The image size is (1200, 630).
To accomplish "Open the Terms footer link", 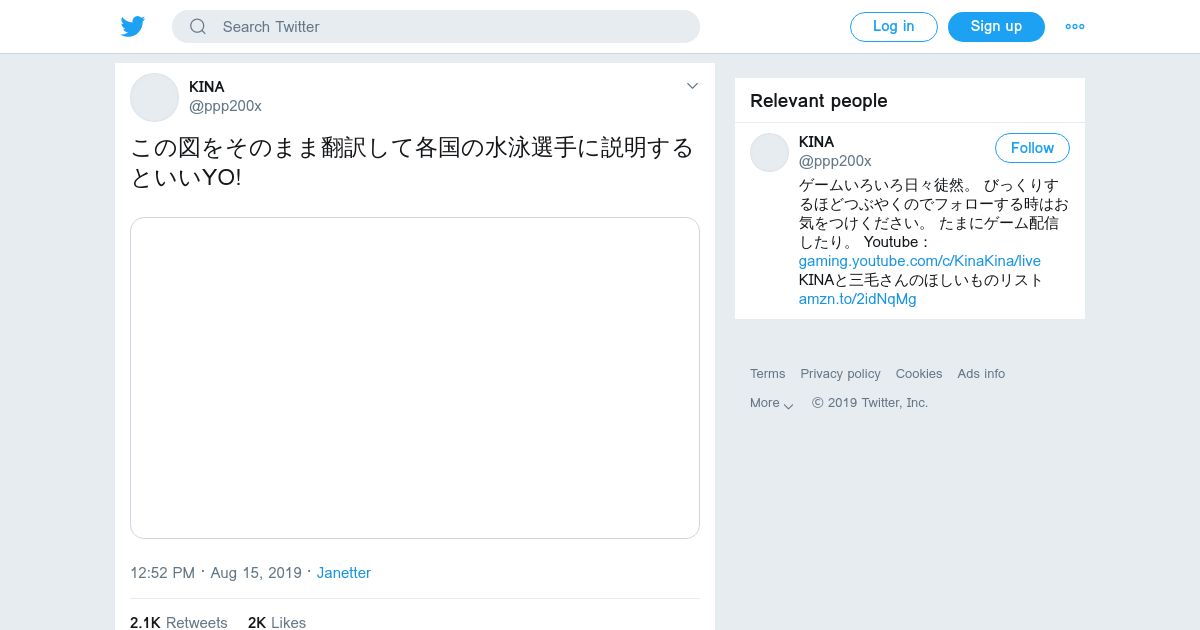I will 768,374.
